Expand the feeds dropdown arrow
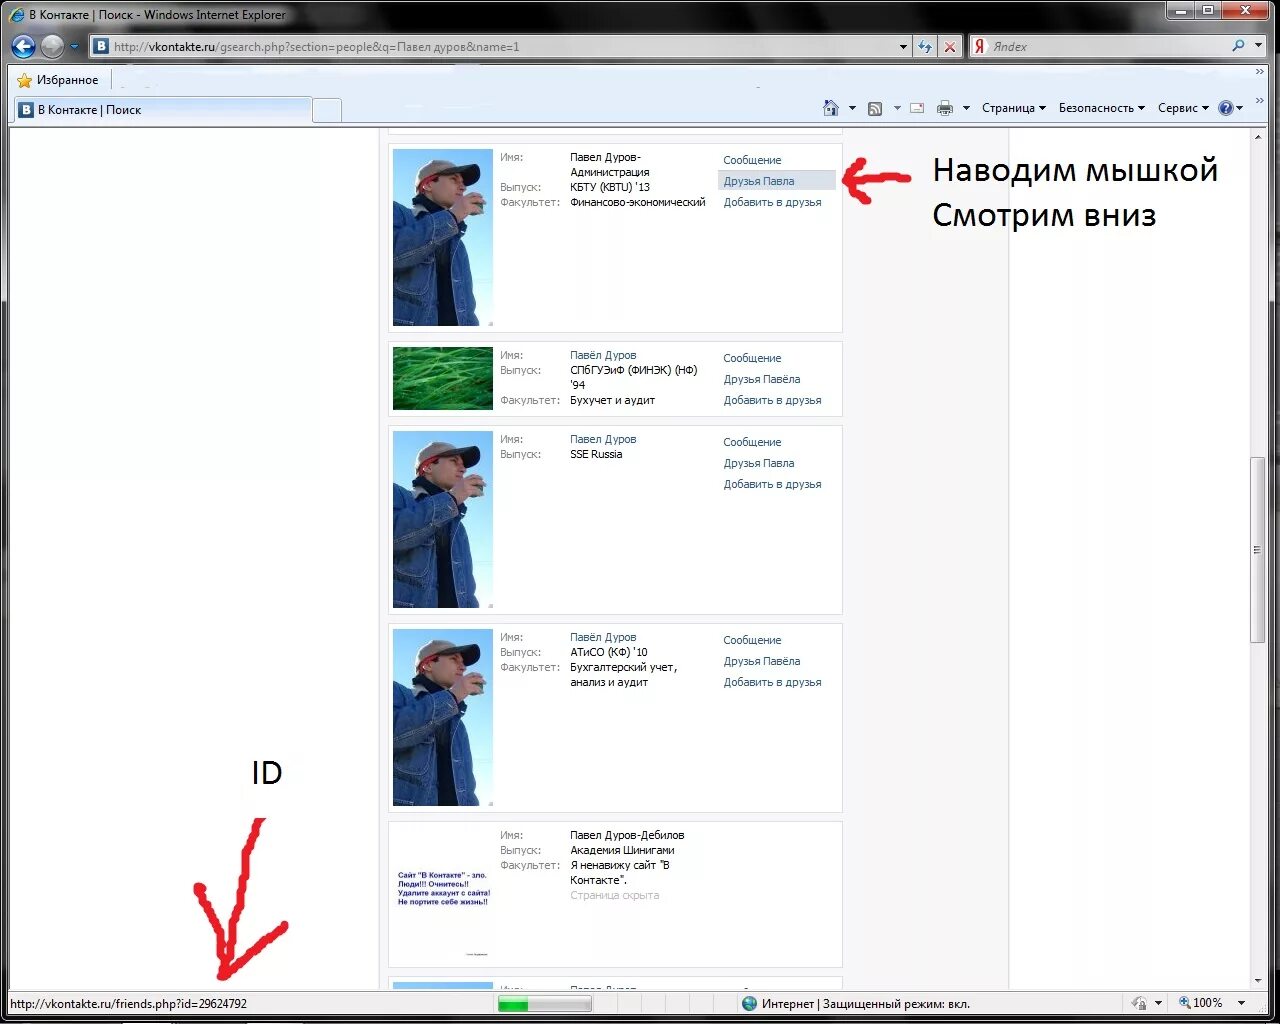The width and height of the screenshot is (1280, 1024). pos(897,108)
